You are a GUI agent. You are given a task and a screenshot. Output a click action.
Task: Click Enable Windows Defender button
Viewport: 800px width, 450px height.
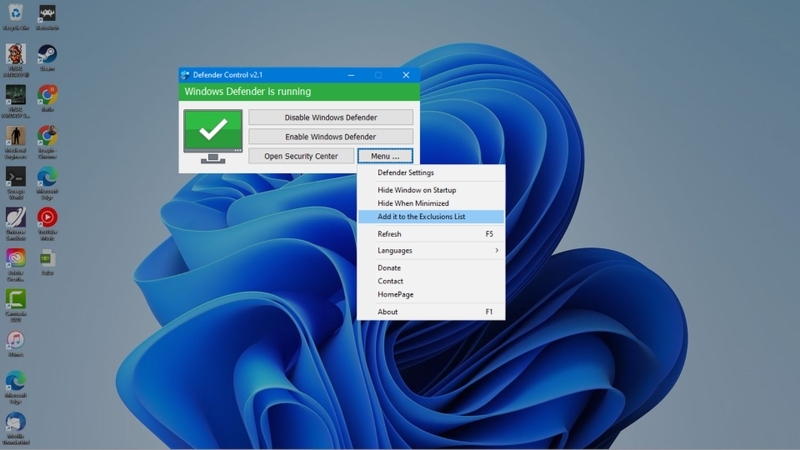(x=331, y=137)
